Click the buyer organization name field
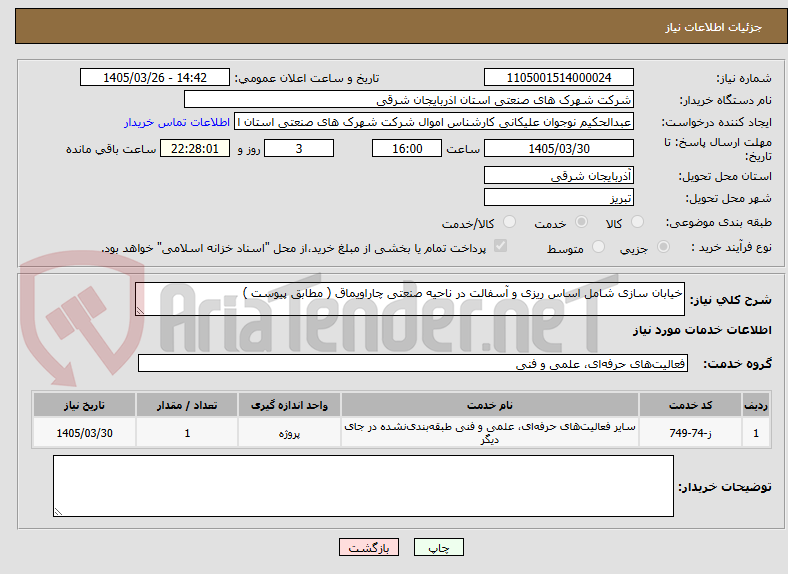This screenshot has width=788, height=574. coord(409,100)
